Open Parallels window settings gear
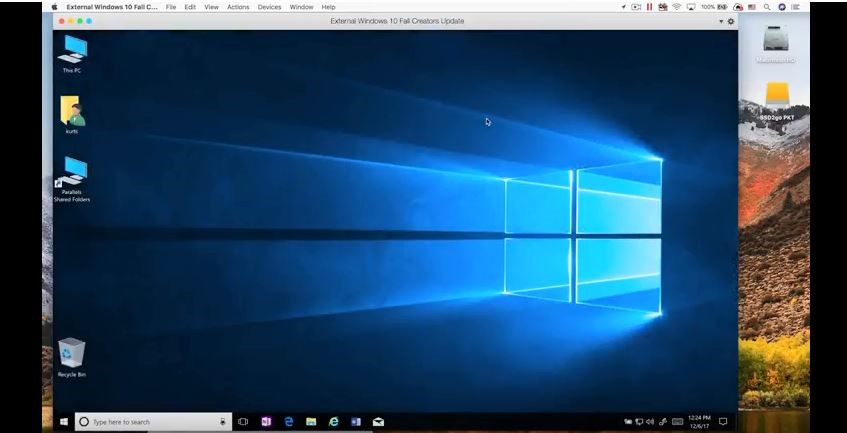This screenshot has width=847, height=433. tap(731, 21)
